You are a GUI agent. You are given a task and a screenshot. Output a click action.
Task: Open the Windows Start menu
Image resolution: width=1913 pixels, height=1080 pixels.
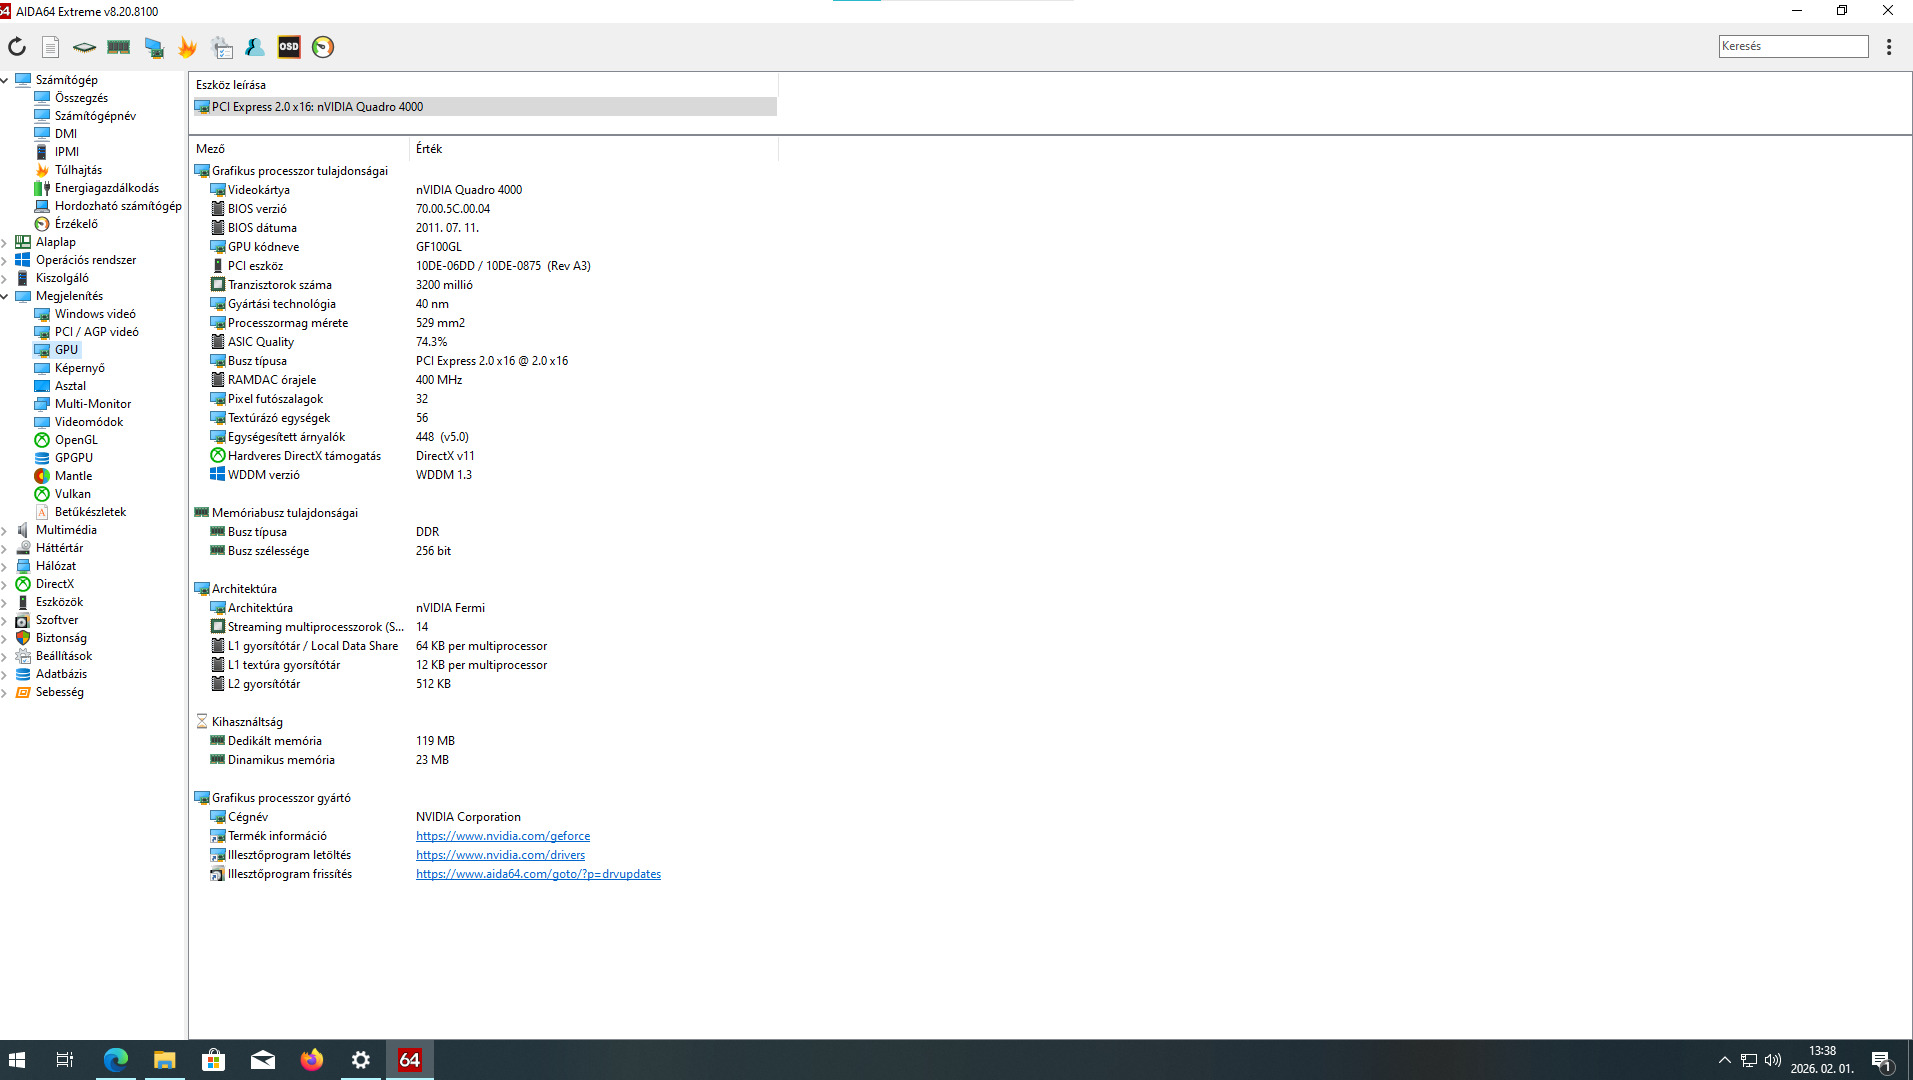click(17, 1060)
